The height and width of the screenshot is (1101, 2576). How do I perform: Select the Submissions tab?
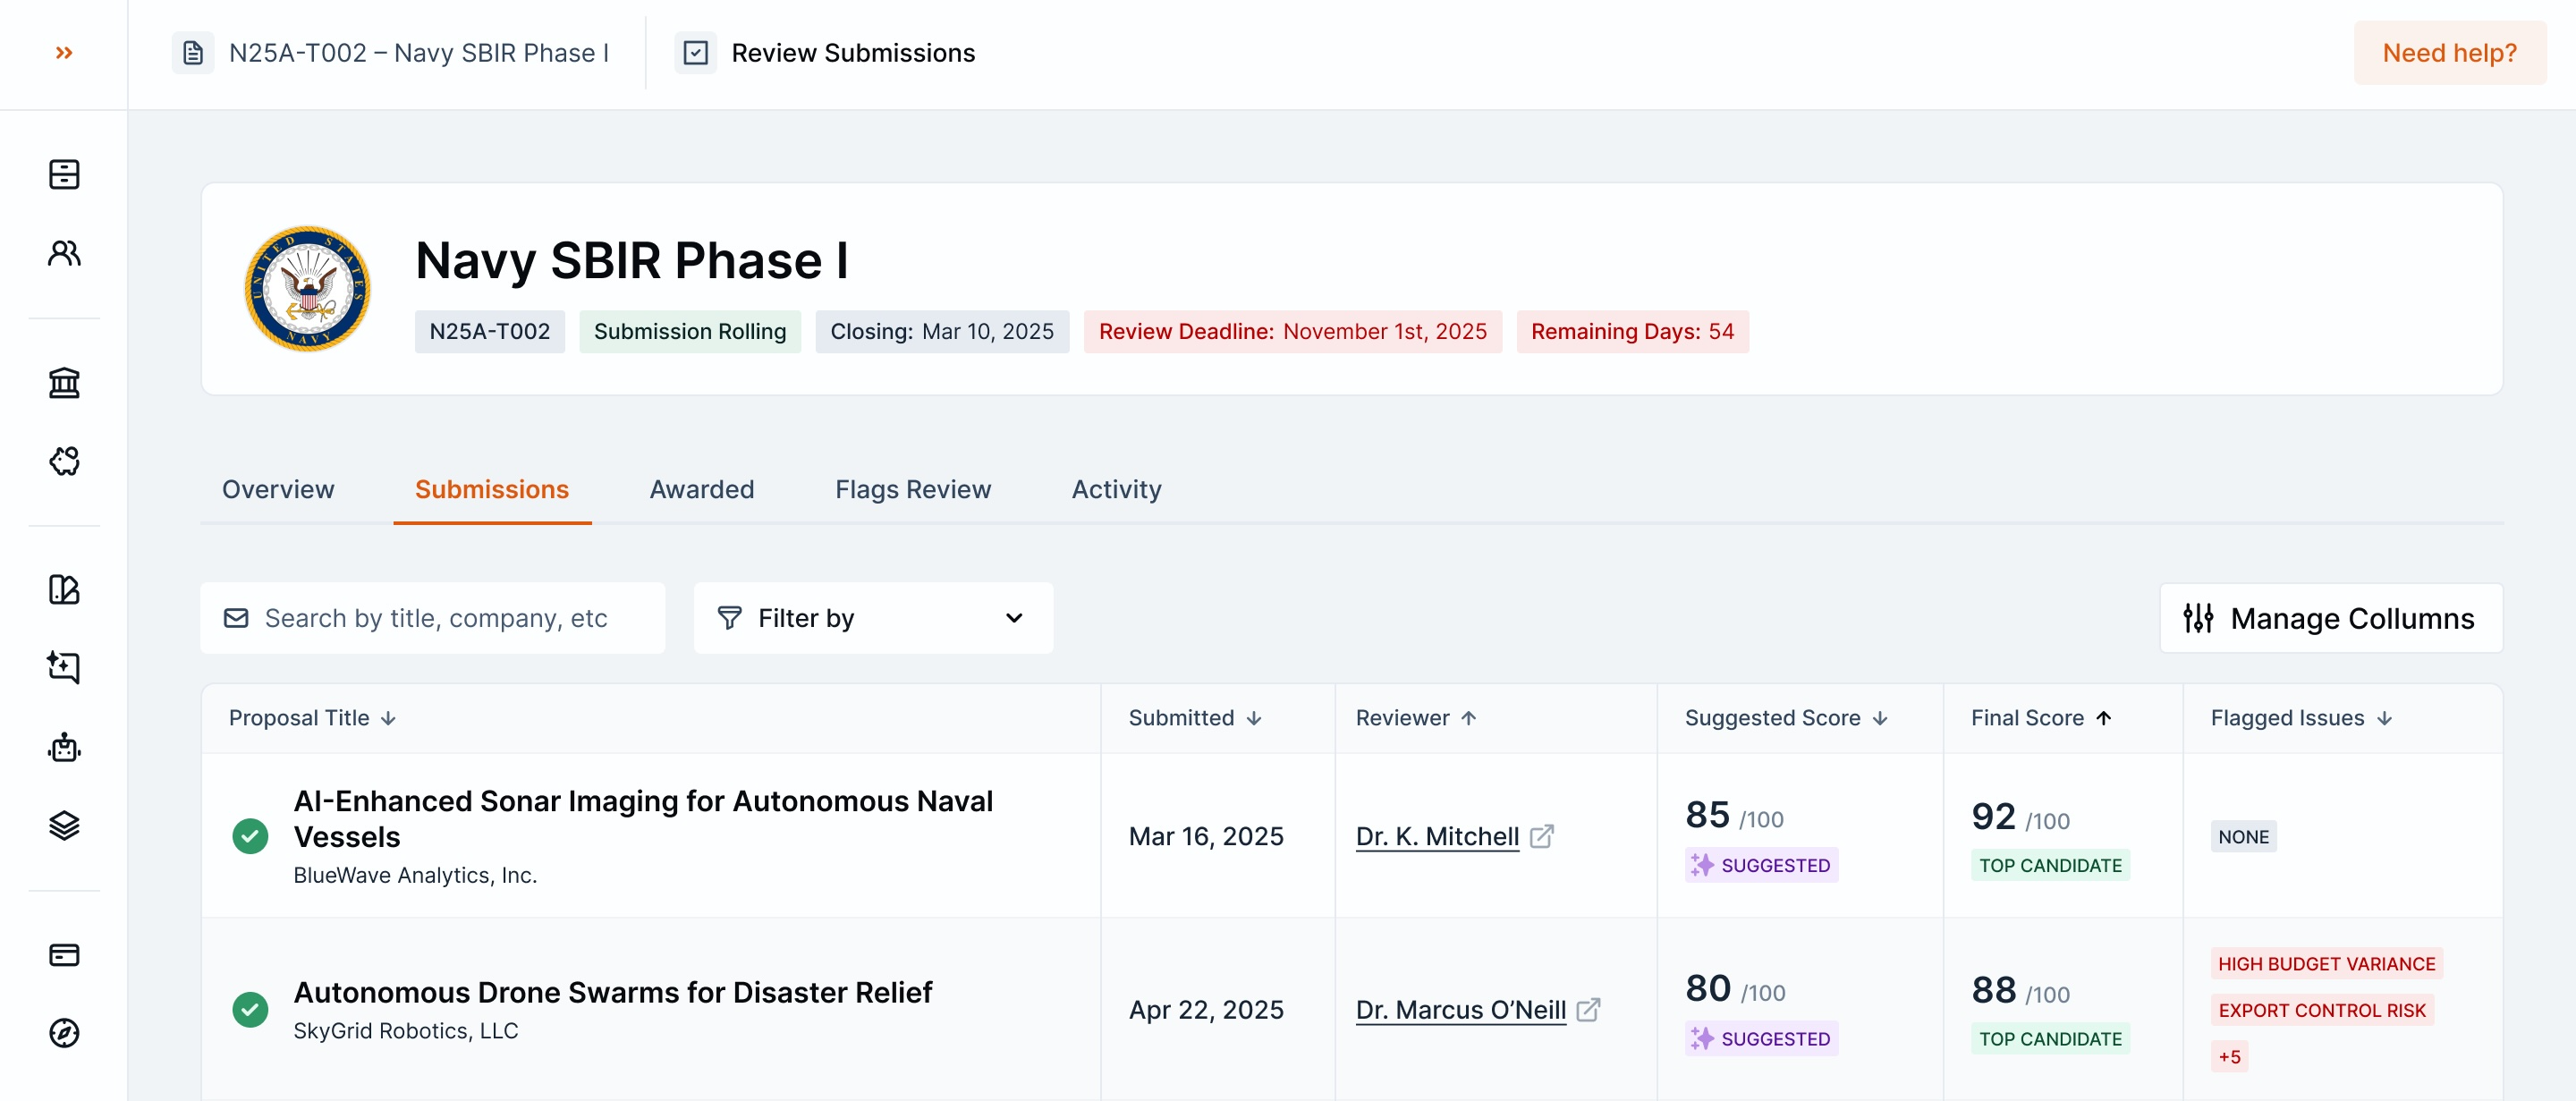[x=492, y=489]
